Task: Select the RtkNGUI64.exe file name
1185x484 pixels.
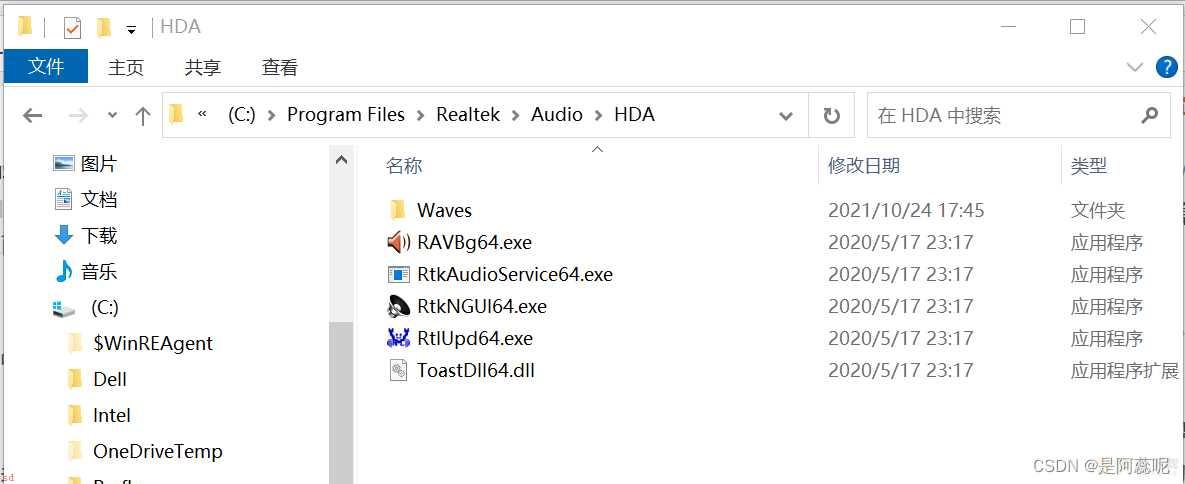Action: [x=481, y=306]
